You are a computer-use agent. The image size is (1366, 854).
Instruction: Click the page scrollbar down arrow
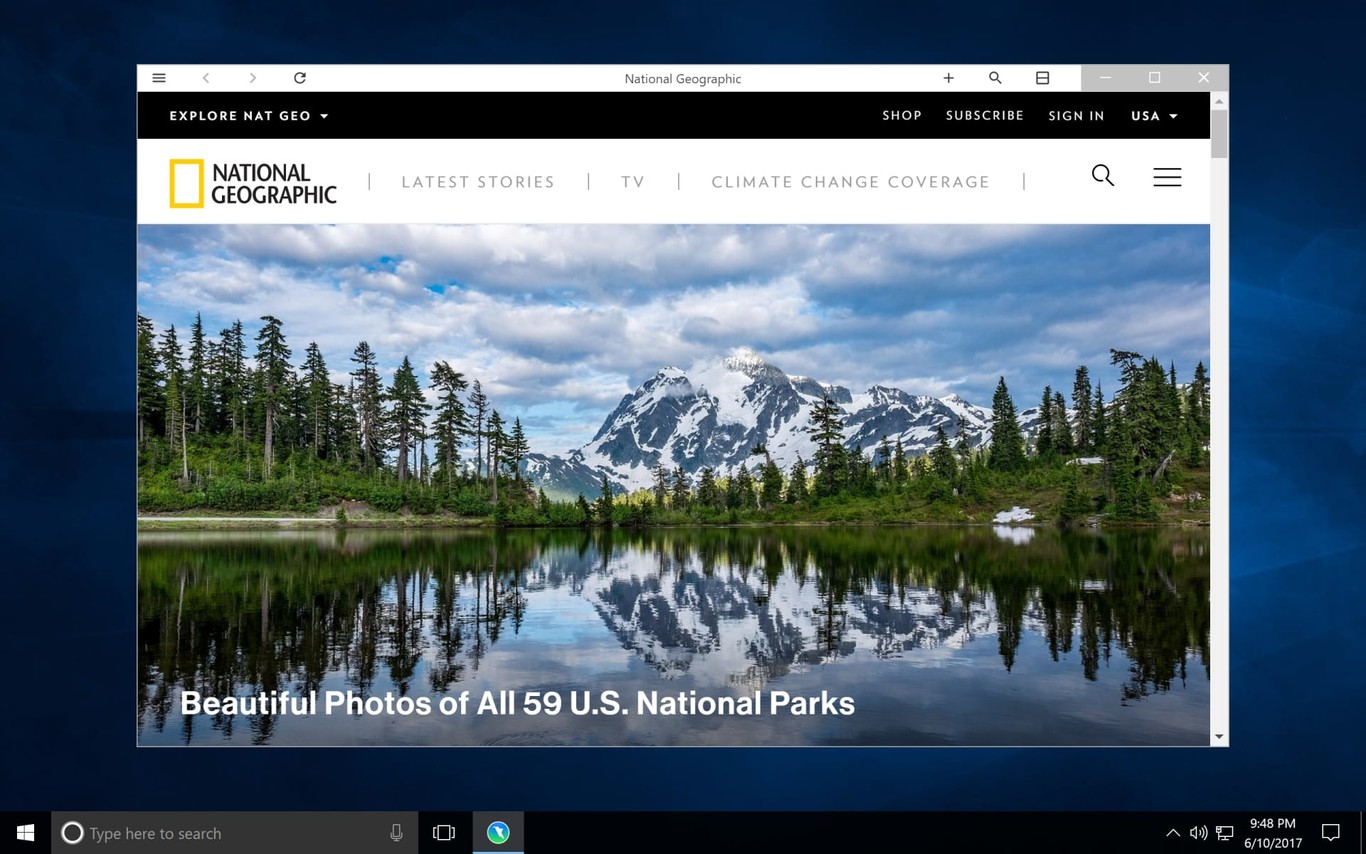tap(1219, 736)
